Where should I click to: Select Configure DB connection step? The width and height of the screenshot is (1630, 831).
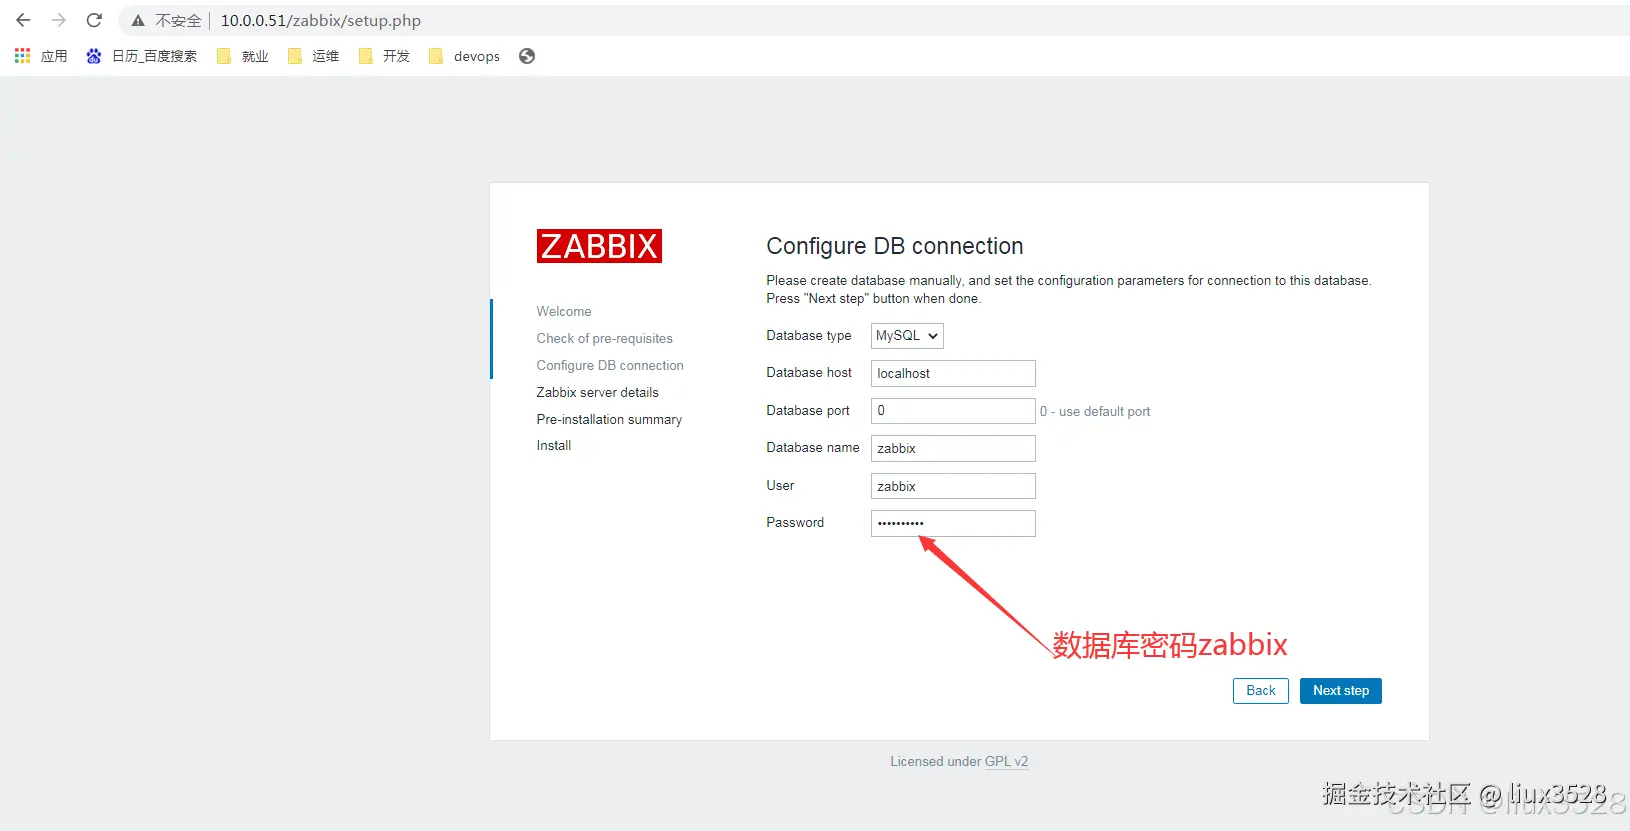pyautogui.click(x=610, y=366)
